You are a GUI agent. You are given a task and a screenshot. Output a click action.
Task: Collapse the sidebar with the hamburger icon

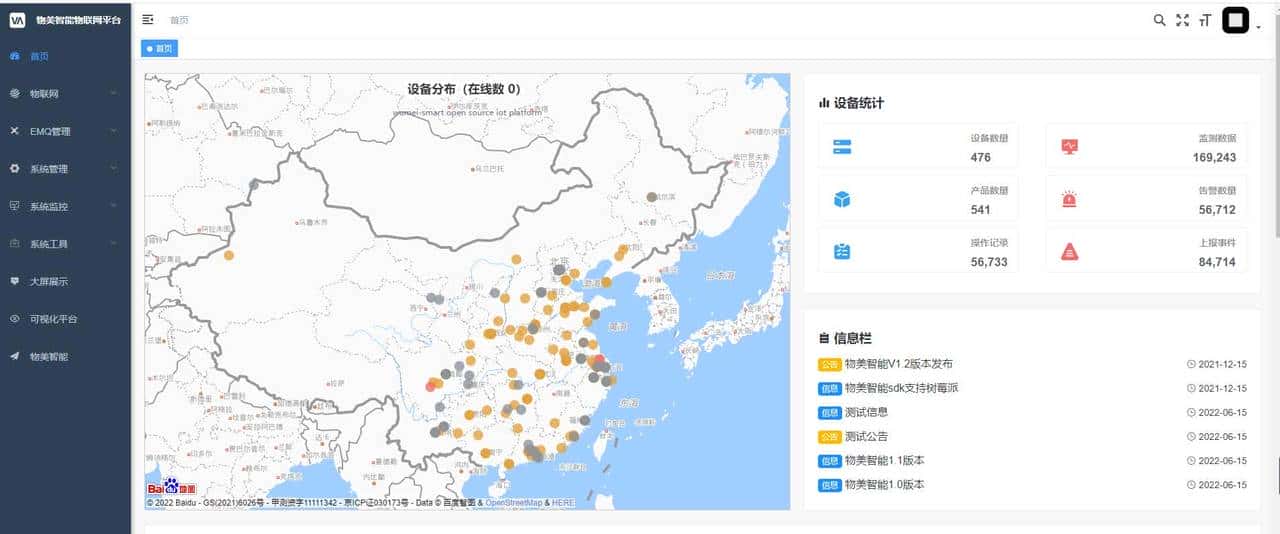click(148, 19)
